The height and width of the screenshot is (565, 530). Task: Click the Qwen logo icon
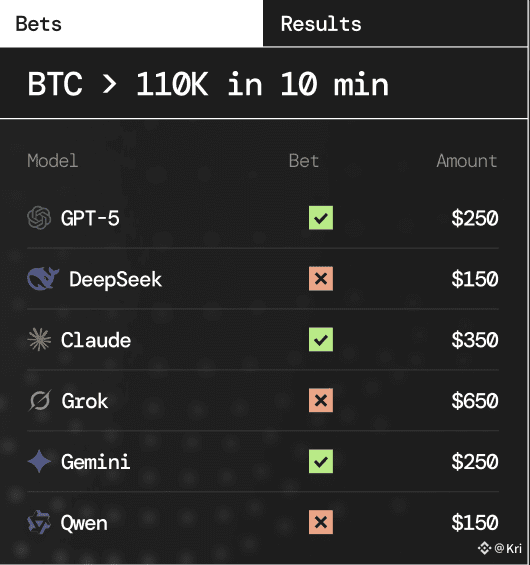click(x=39, y=522)
